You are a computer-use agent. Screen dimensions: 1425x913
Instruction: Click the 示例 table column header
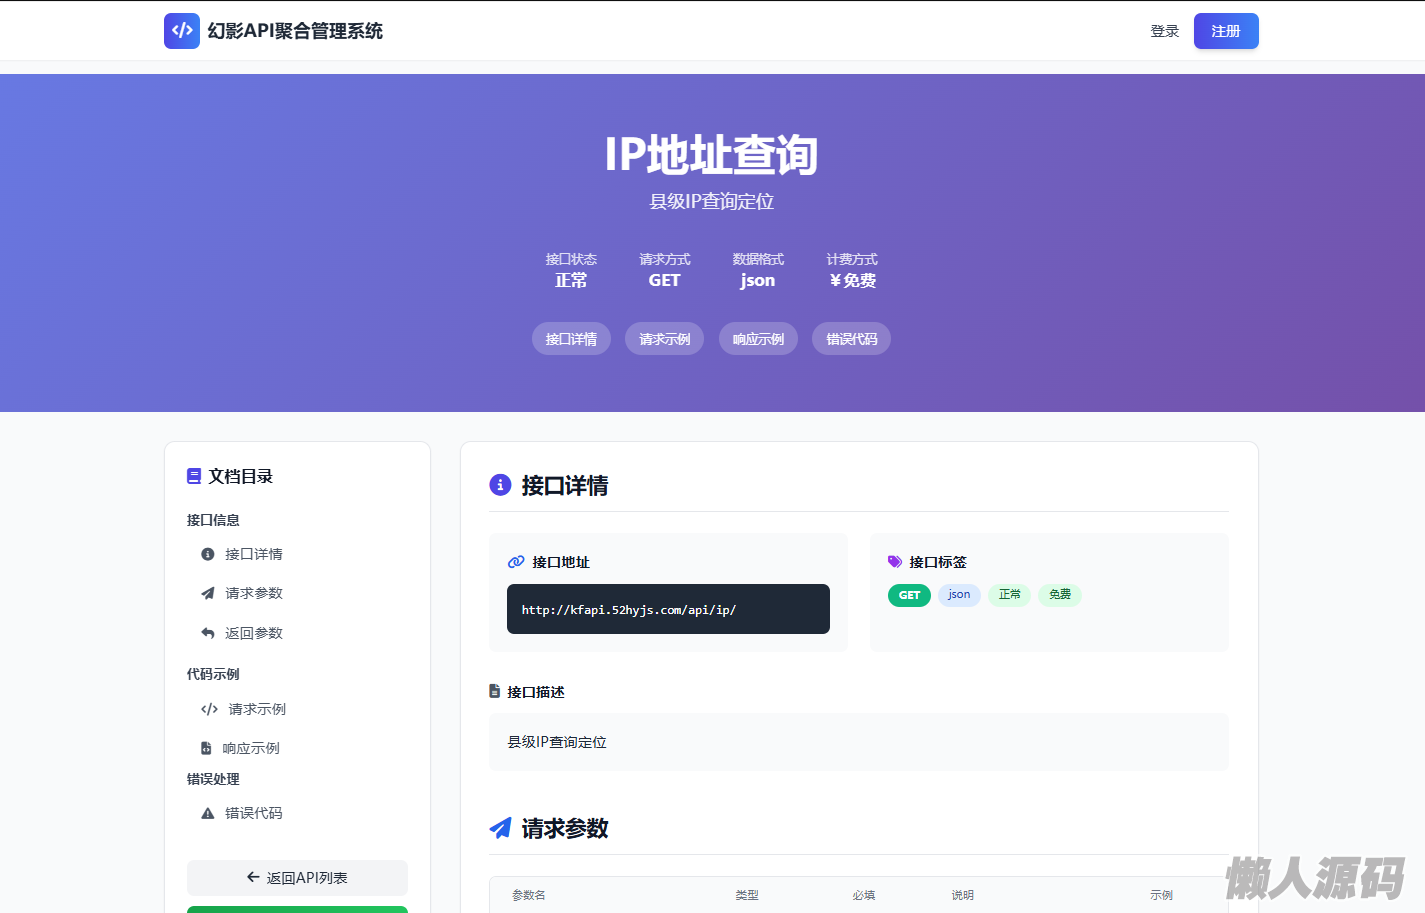[1161, 895]
